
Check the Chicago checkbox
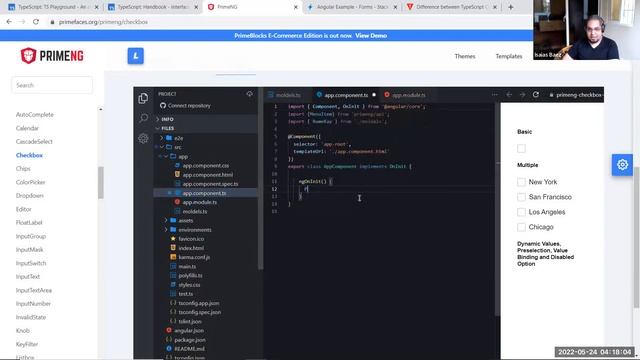[x=521, y=227]
